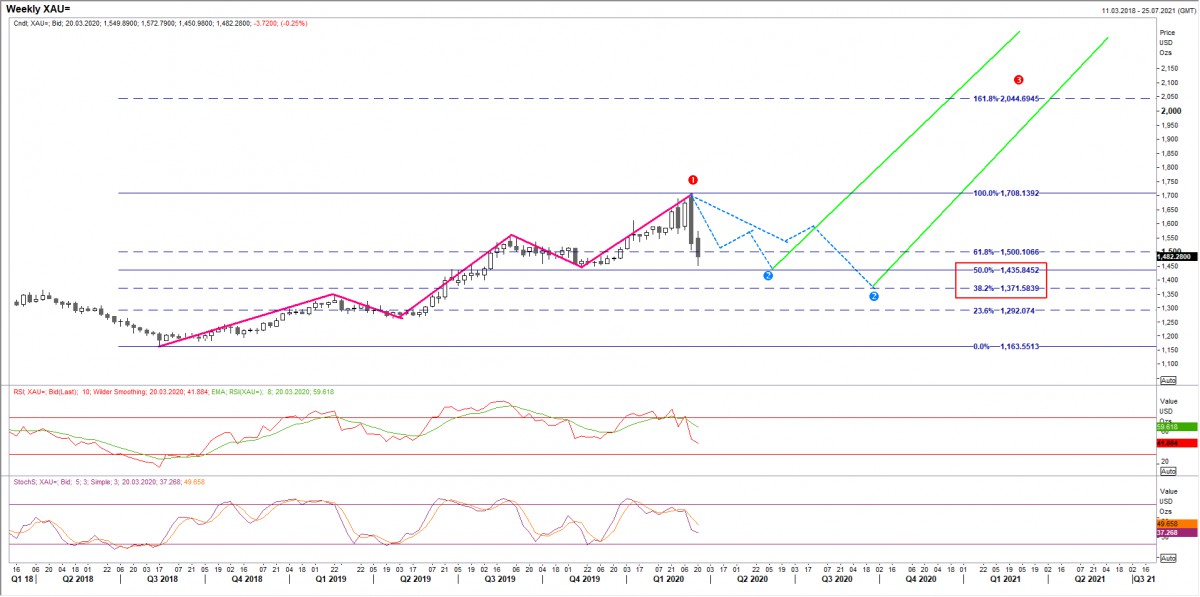Click the red wave 3 marker
This screenshot has width=1200, height=597.
(x=1018, y=79)
